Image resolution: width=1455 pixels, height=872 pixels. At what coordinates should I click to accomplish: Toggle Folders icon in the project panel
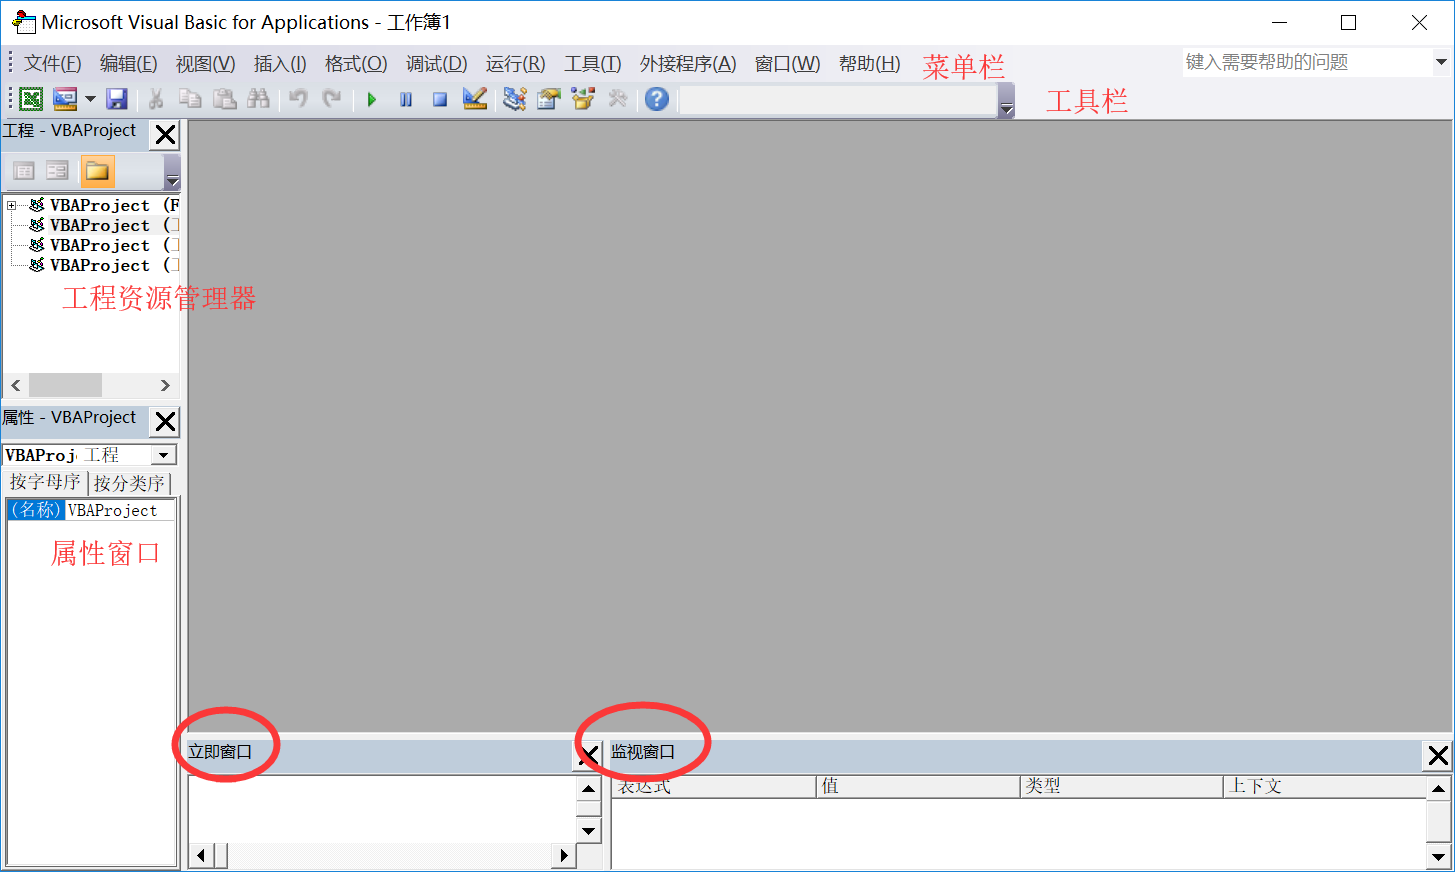(x=98, y=171)
